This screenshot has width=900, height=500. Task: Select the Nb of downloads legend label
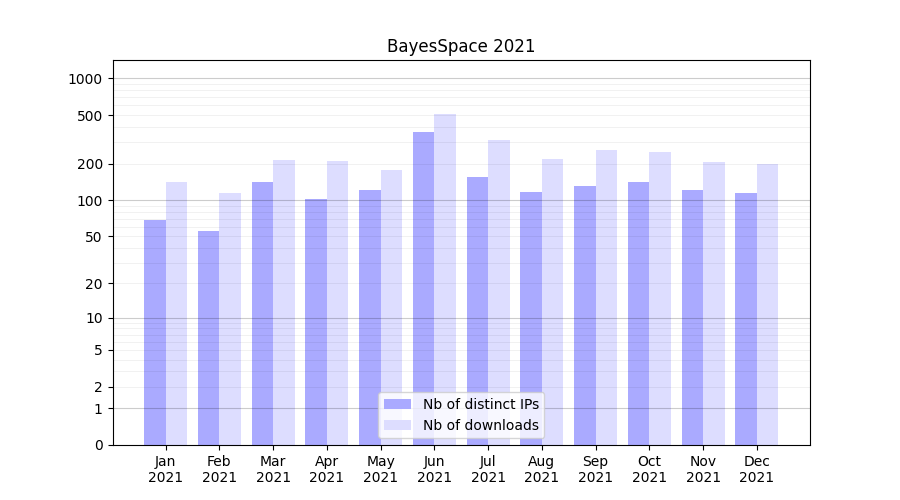pos(480,425)
